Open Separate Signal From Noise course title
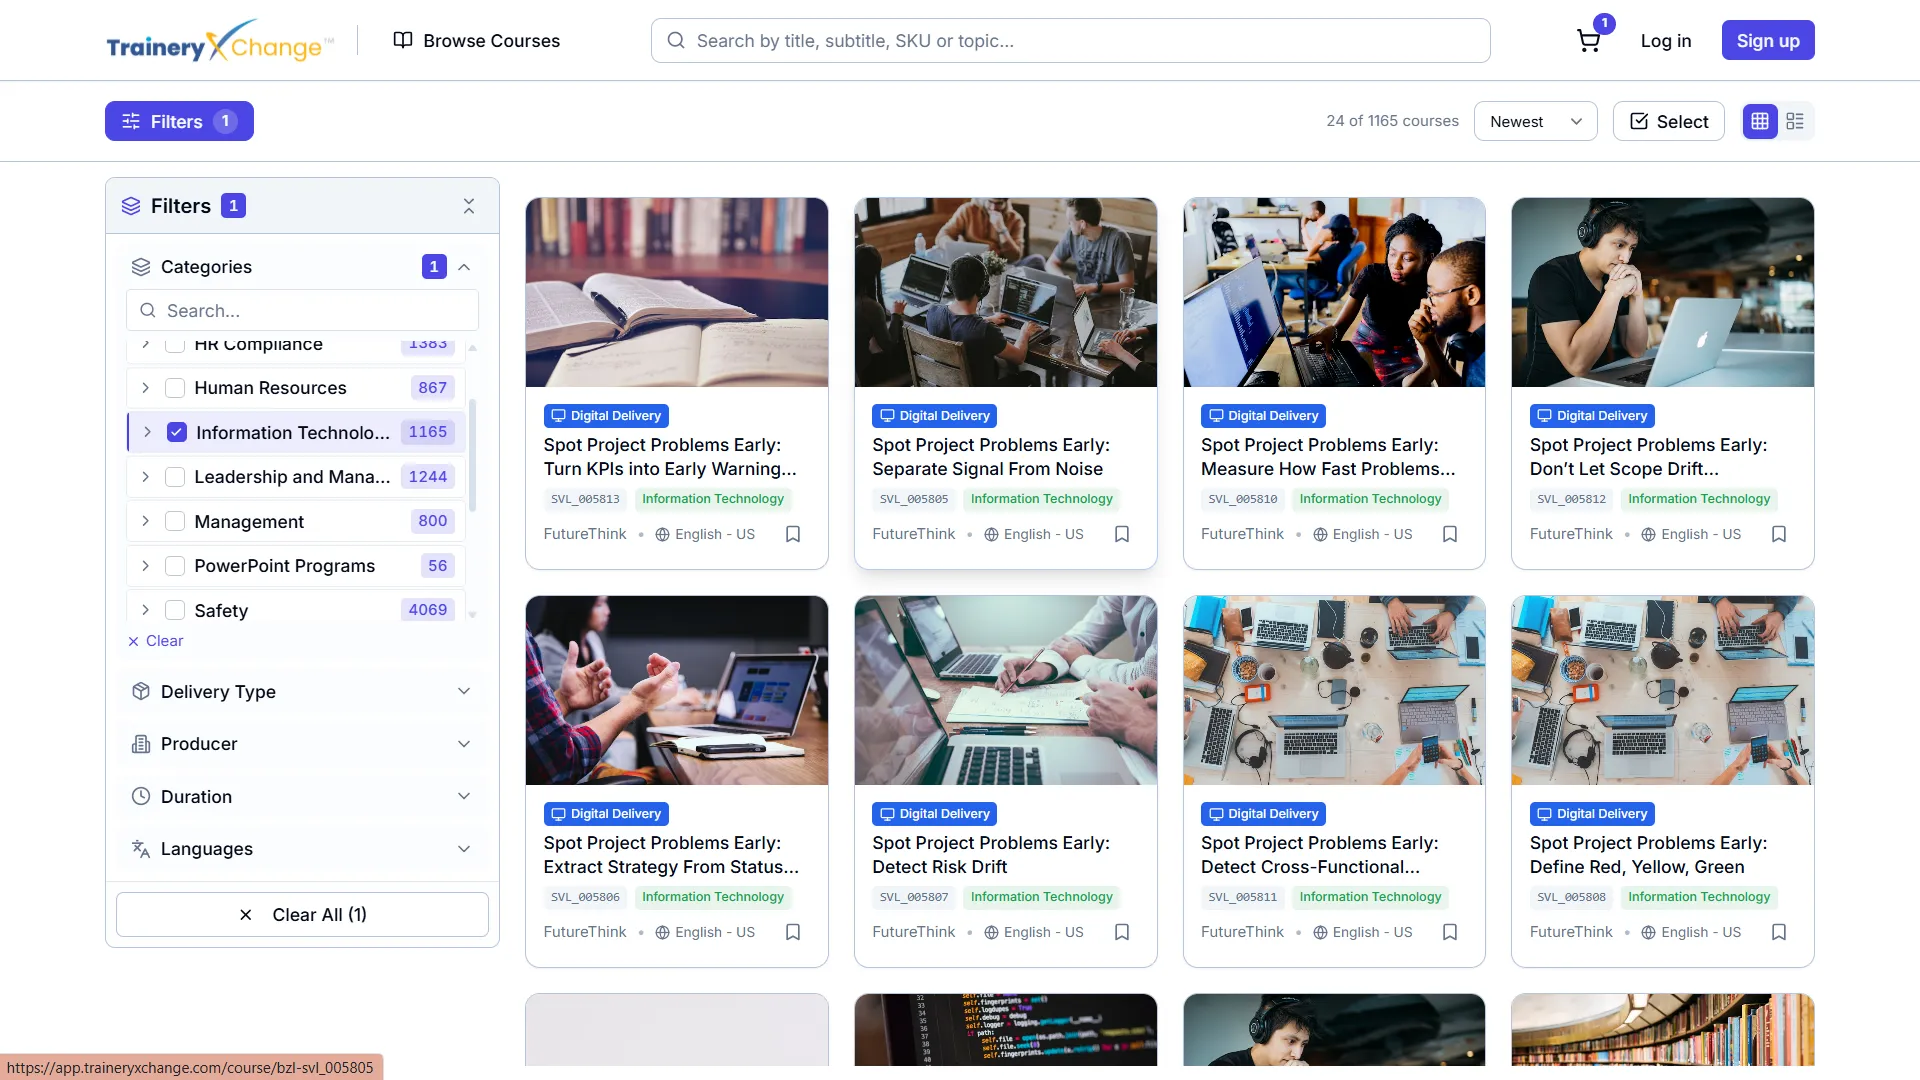1920x1080 pixels. coord(990,457)
